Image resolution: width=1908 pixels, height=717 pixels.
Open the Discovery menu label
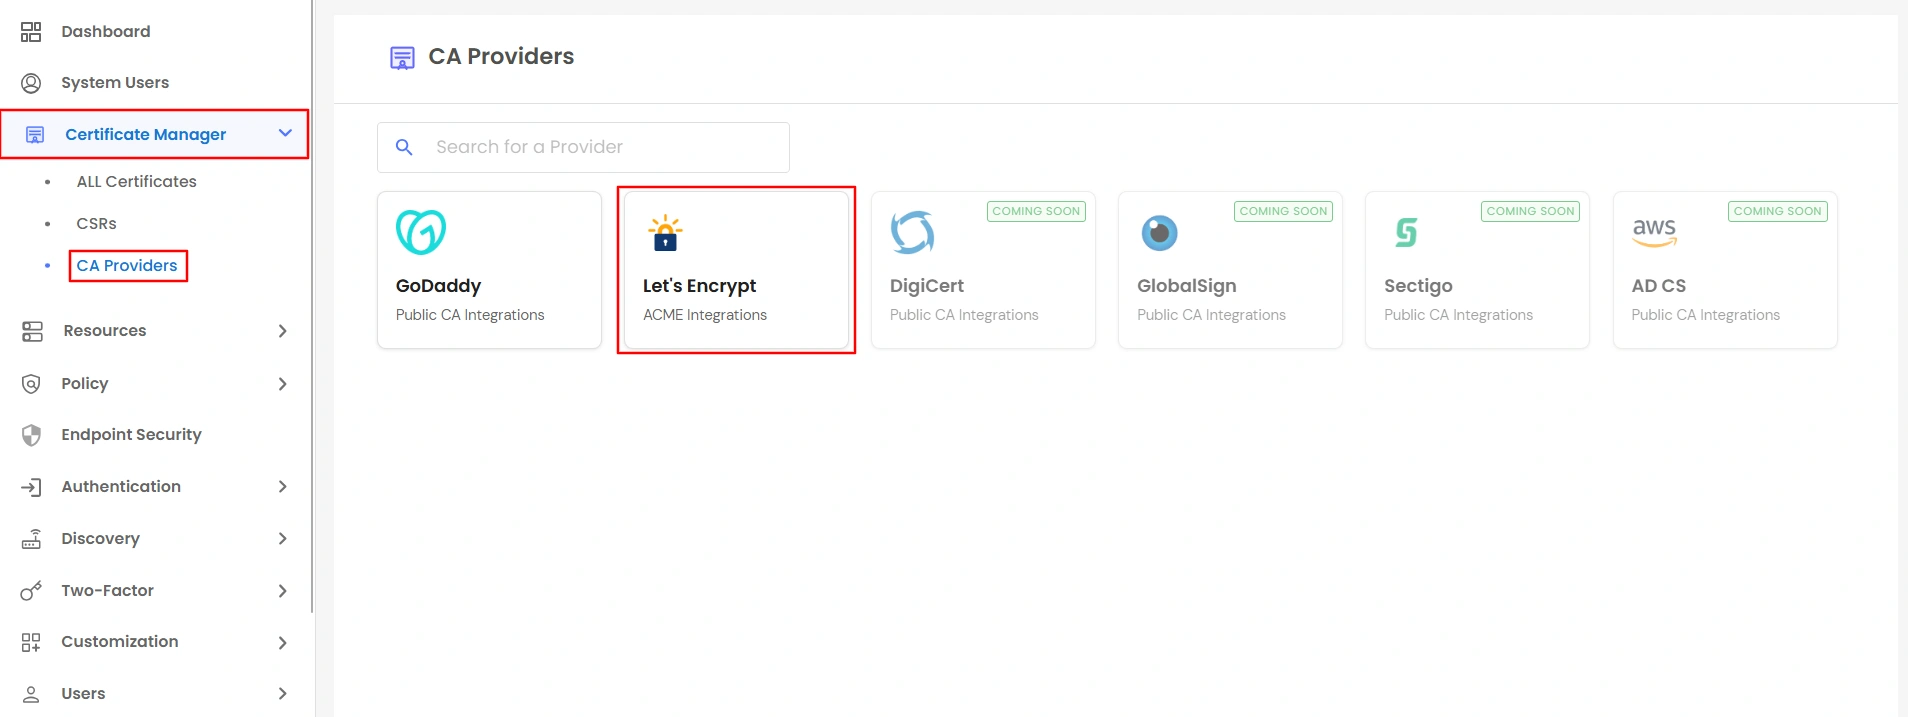[x=101, y=539]
